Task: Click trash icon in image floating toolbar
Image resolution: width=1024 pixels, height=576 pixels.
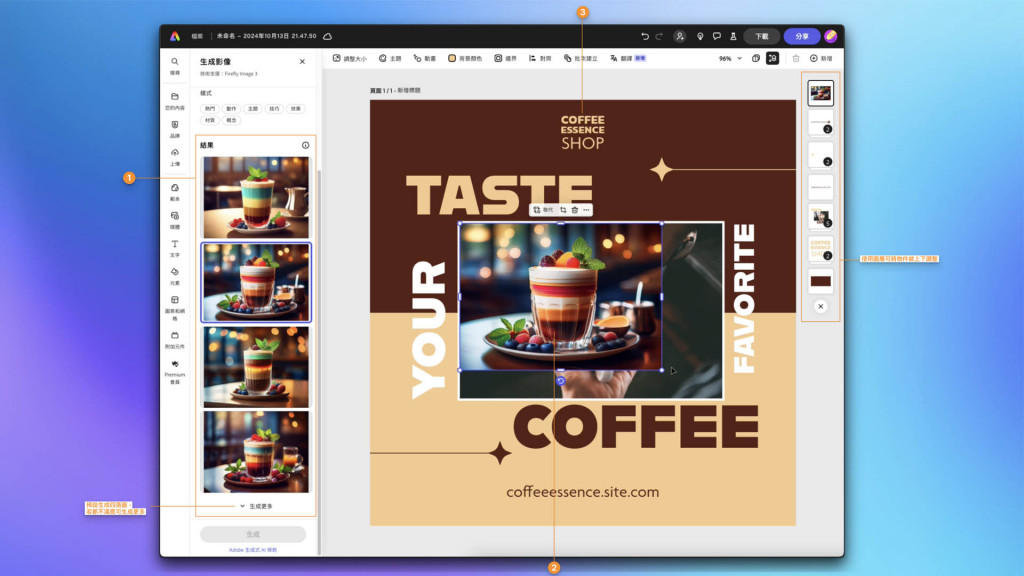Action: point(575,210)
